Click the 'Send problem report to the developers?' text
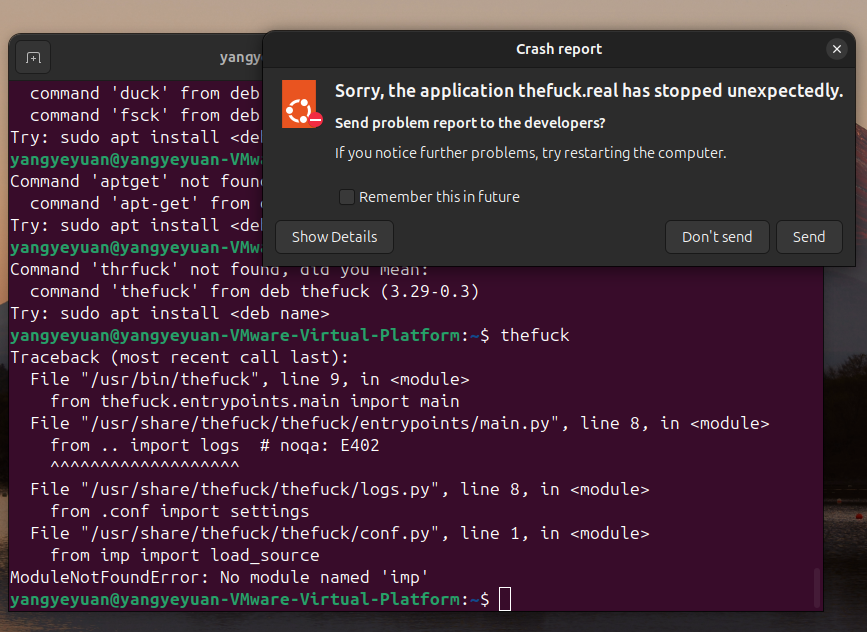This screenshot has width=867, height=632. 470,123
